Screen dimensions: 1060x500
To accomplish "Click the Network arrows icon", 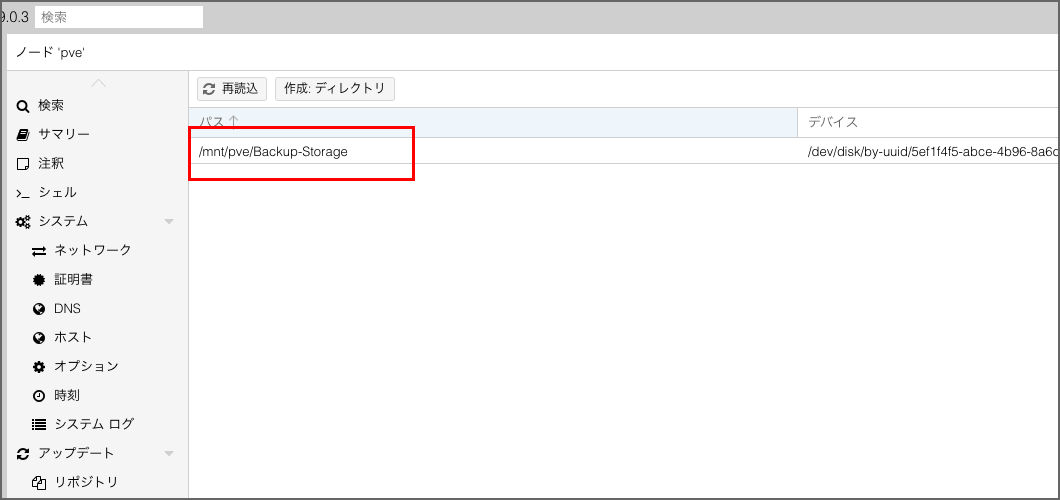I will click(39, 251).
